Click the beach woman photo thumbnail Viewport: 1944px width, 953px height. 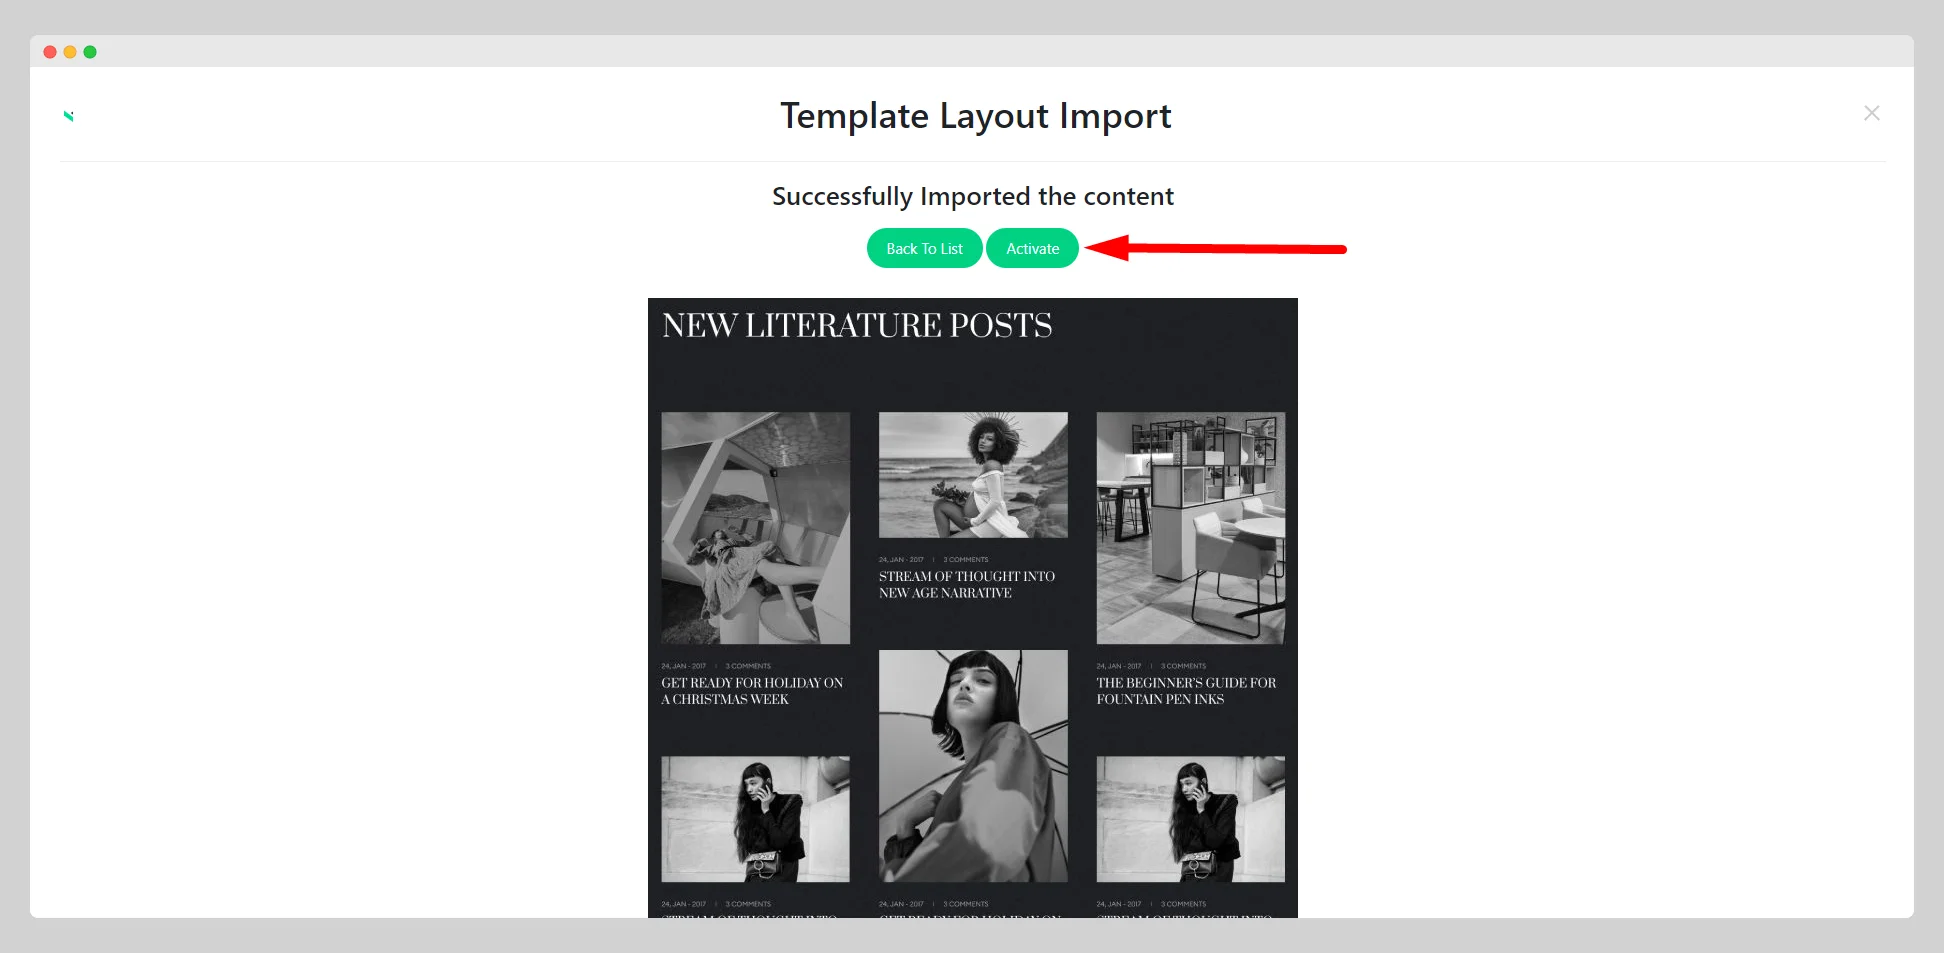click(973, 475)
